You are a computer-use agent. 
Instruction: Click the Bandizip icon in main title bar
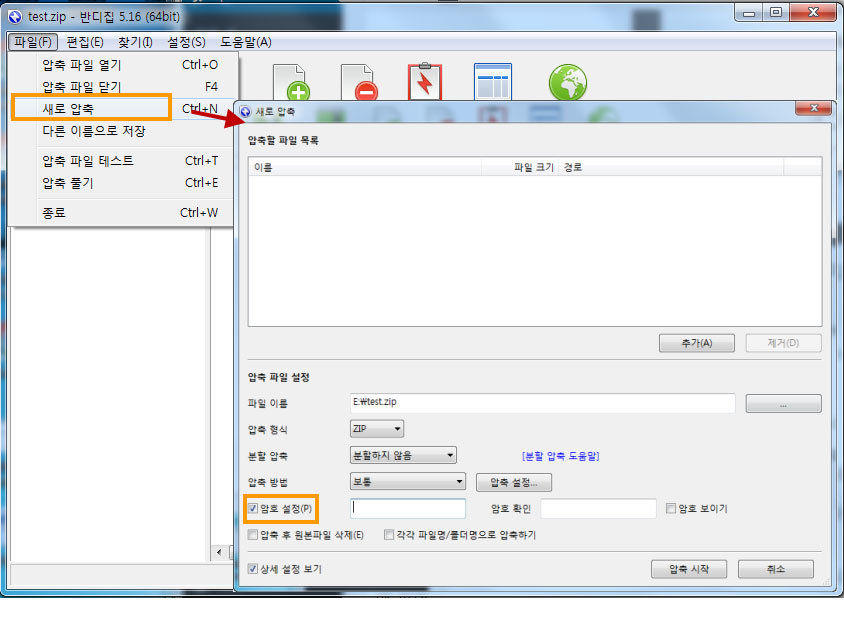[x=15, y=17]
